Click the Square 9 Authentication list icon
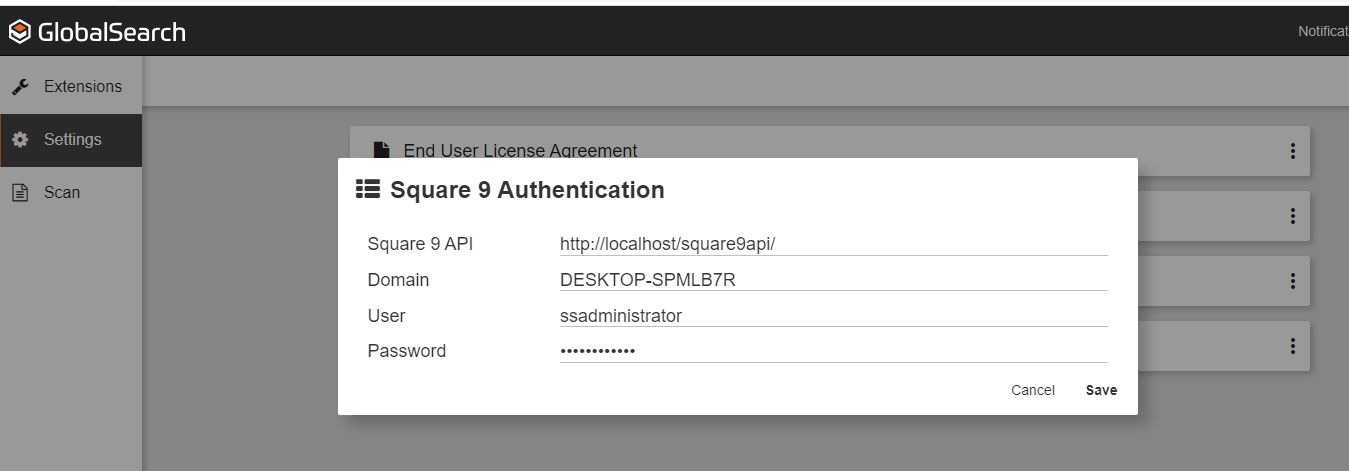Image resolution: width=1349 pixels, height=471 pixels. pyautogui.click(x=367, y=190)
